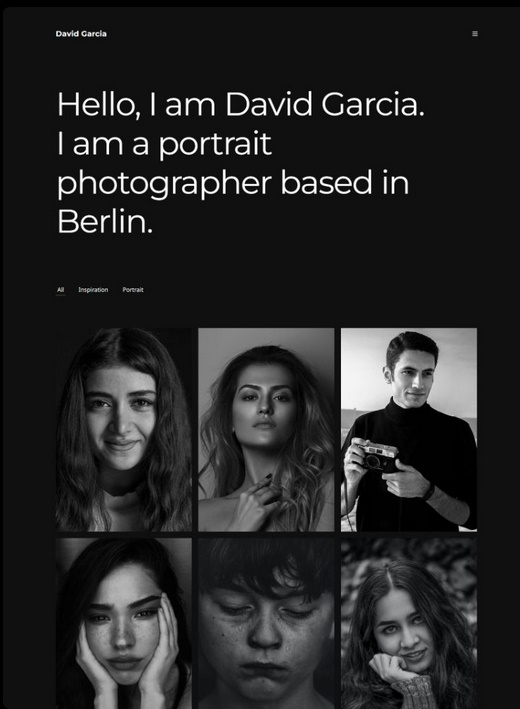Click the 'I am a portrait' headline line

pyautogui.click(x=165, y=144)
